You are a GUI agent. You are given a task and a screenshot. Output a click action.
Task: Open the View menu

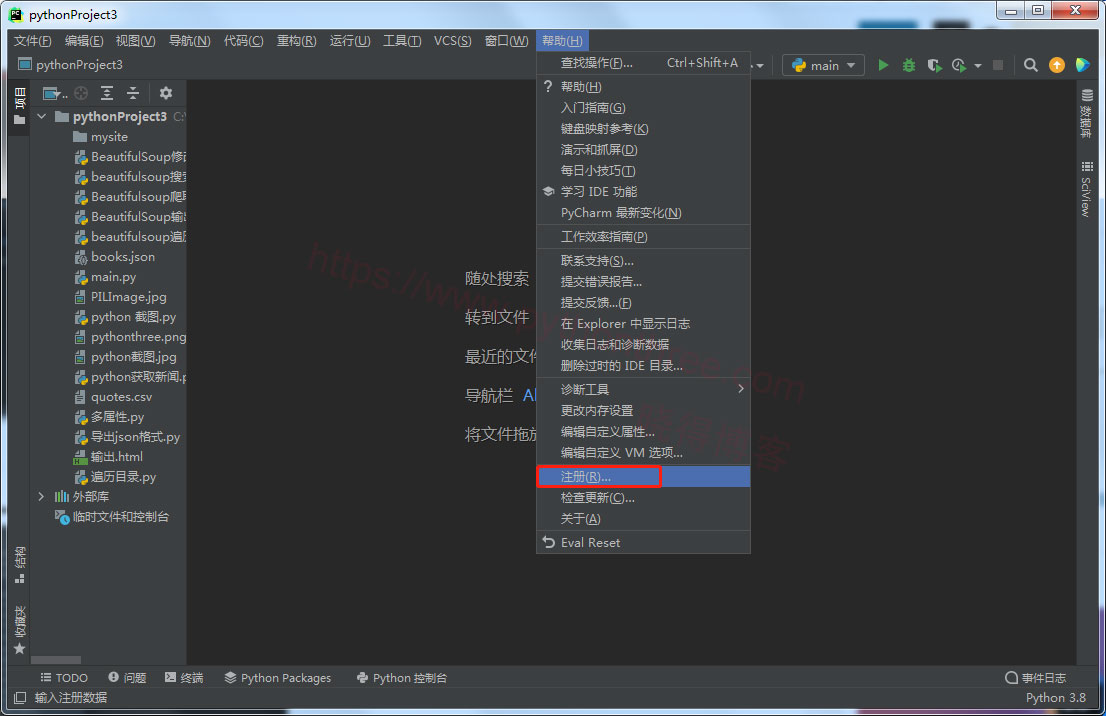(135, 41)
